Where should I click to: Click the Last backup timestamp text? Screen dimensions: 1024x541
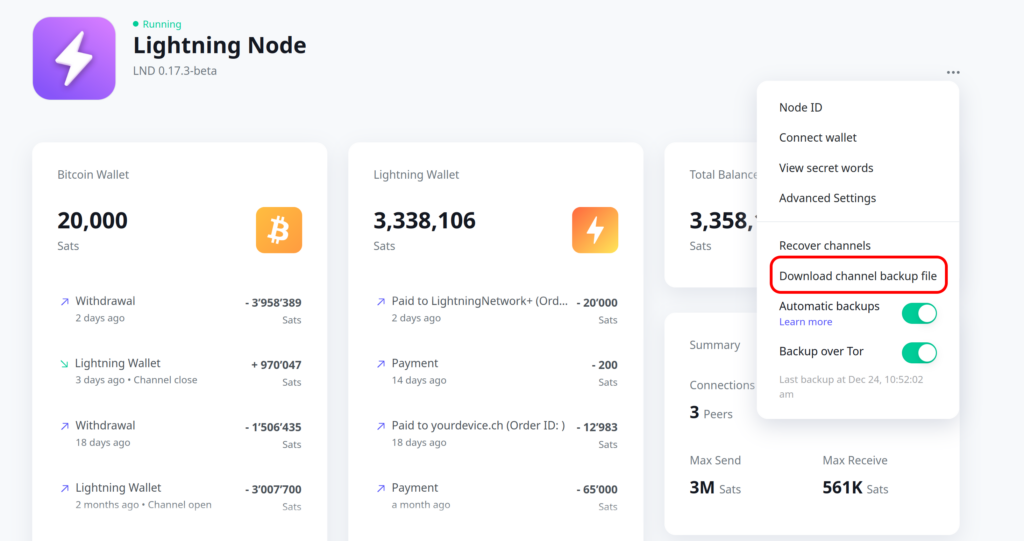pos(851,387)
